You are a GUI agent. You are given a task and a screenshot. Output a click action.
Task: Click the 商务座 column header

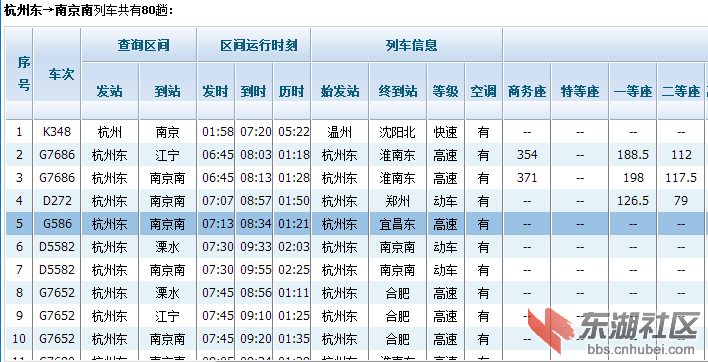coord(527,91)
